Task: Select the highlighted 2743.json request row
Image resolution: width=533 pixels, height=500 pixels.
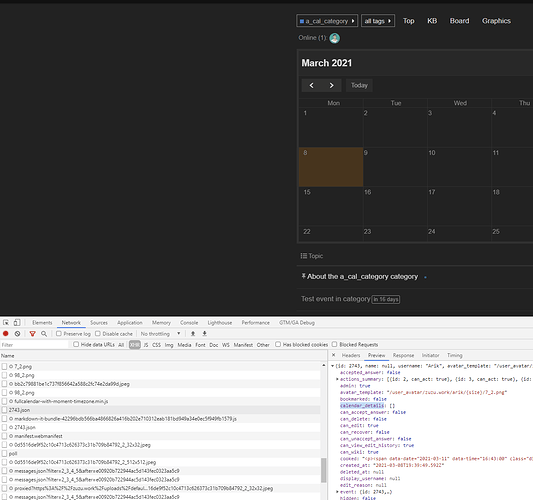Action: tap(160, 410)
